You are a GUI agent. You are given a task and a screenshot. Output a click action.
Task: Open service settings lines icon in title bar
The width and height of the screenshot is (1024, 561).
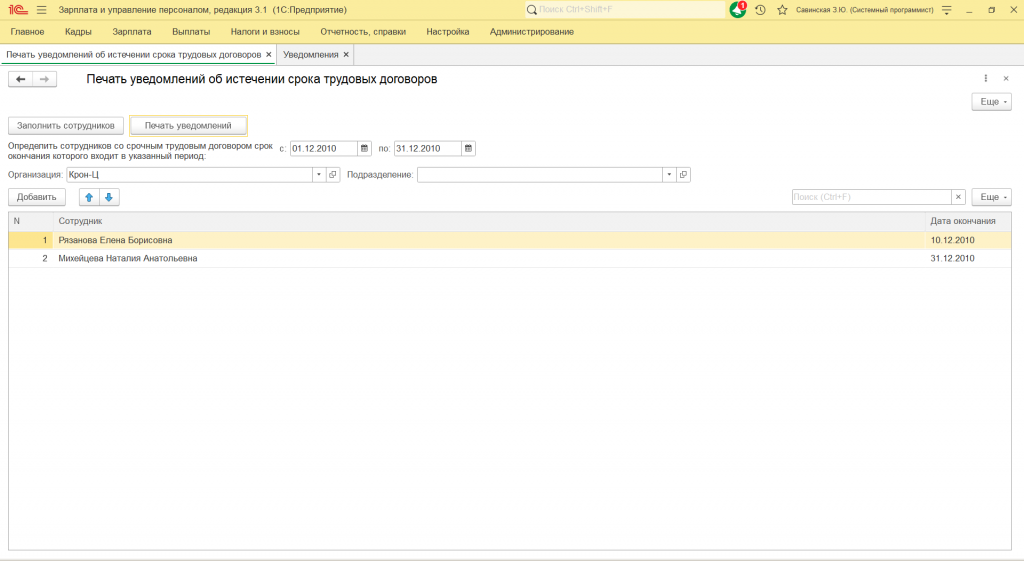(x=946, y=10)
